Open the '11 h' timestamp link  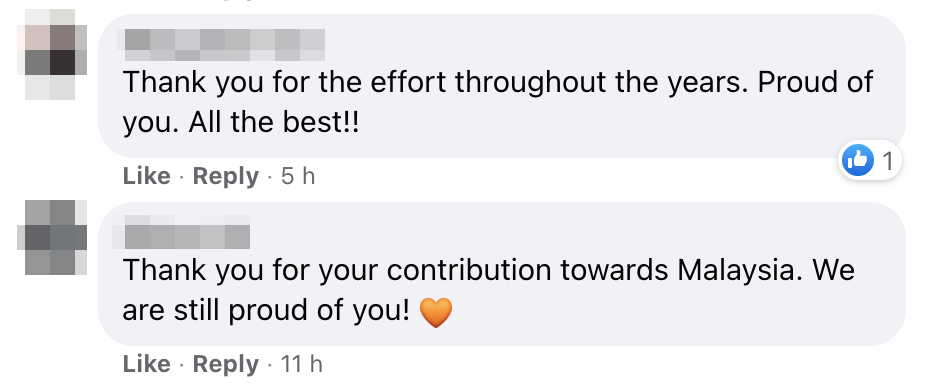301,364
